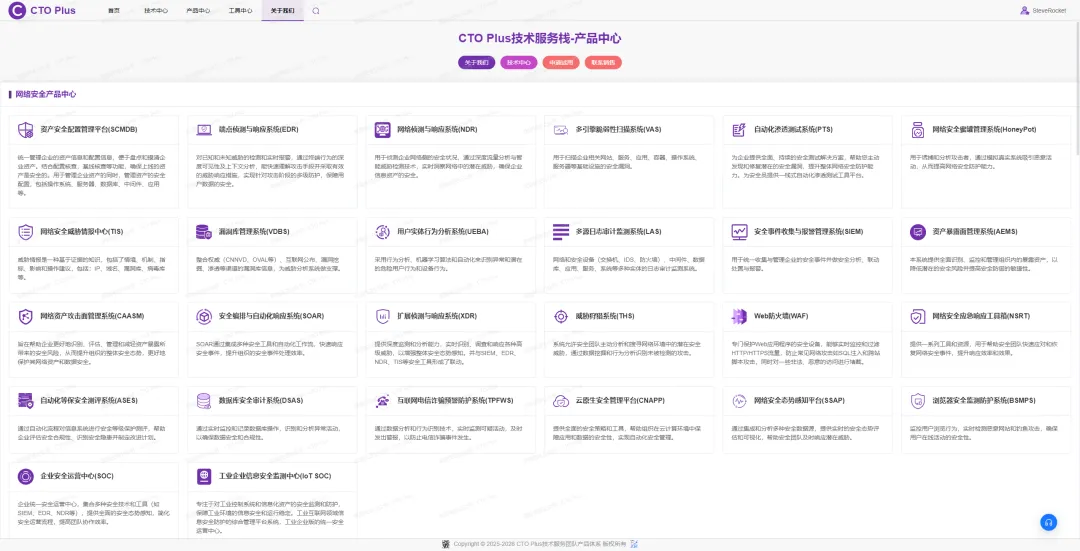
Task: Open 技术中心 in the top navigation bar
Action: pyautogui.click(x=156, y=11)
